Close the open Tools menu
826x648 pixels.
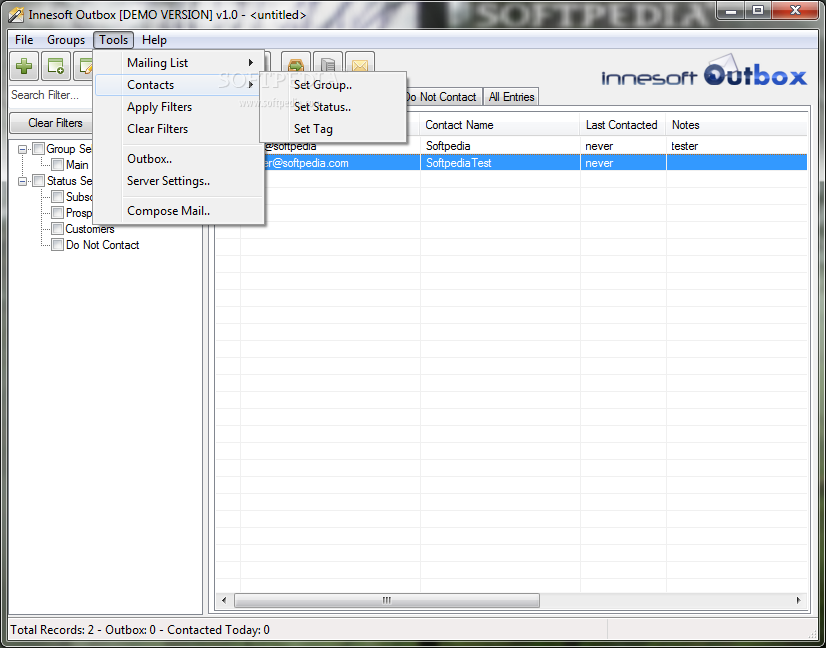[114, 40]
